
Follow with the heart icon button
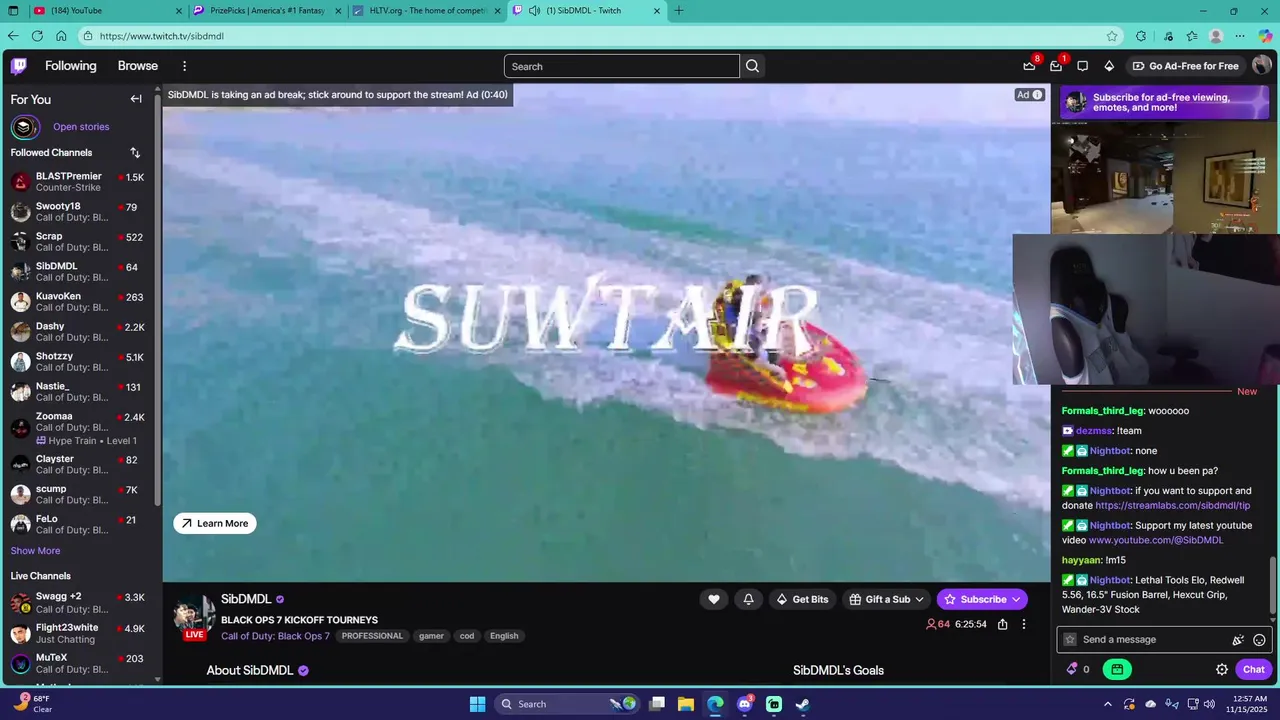(713, 599)
